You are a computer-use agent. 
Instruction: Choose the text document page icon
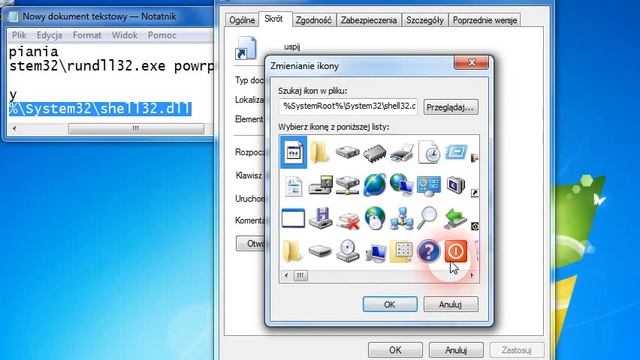click(x=293, y=186)
